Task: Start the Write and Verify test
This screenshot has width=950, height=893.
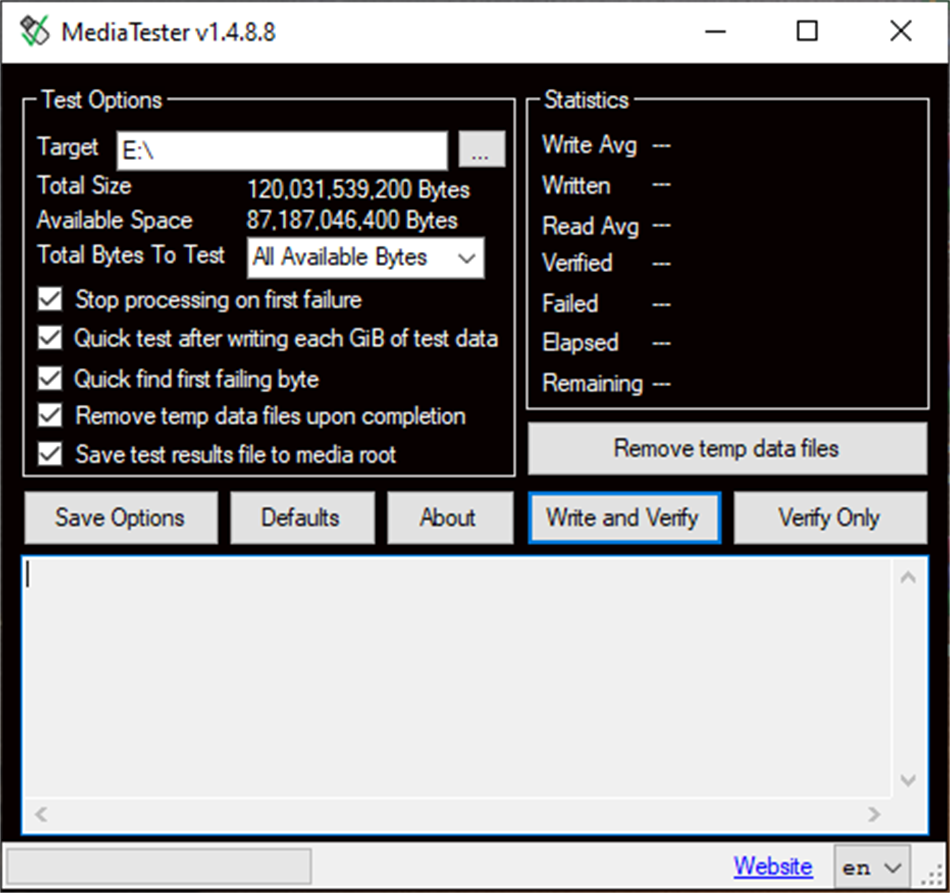Action: (624, 518)
